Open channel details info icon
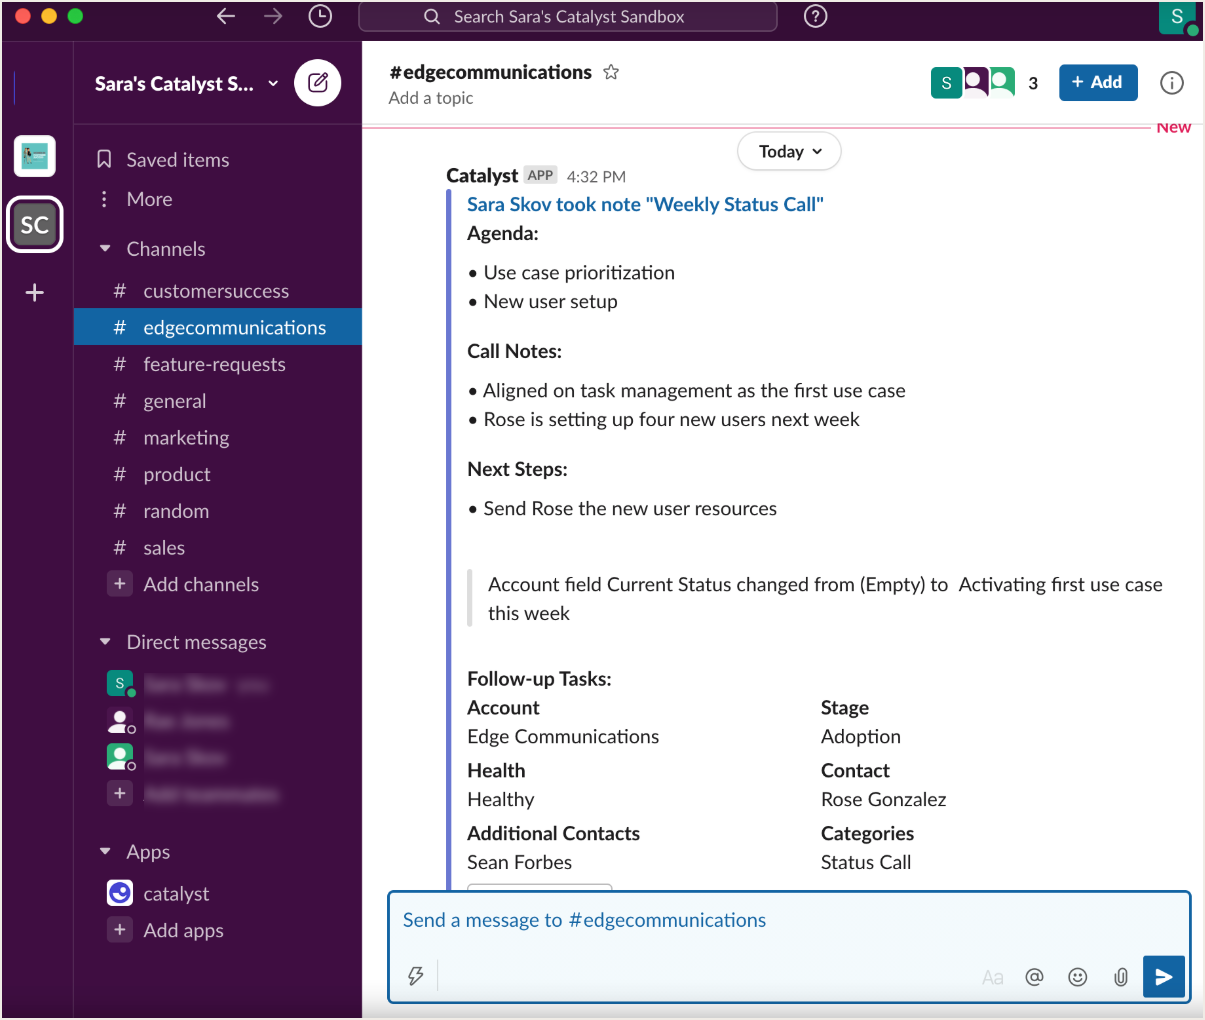Image resolution: width=1205 pixels, height=1020 pixels. point(1172,83)
